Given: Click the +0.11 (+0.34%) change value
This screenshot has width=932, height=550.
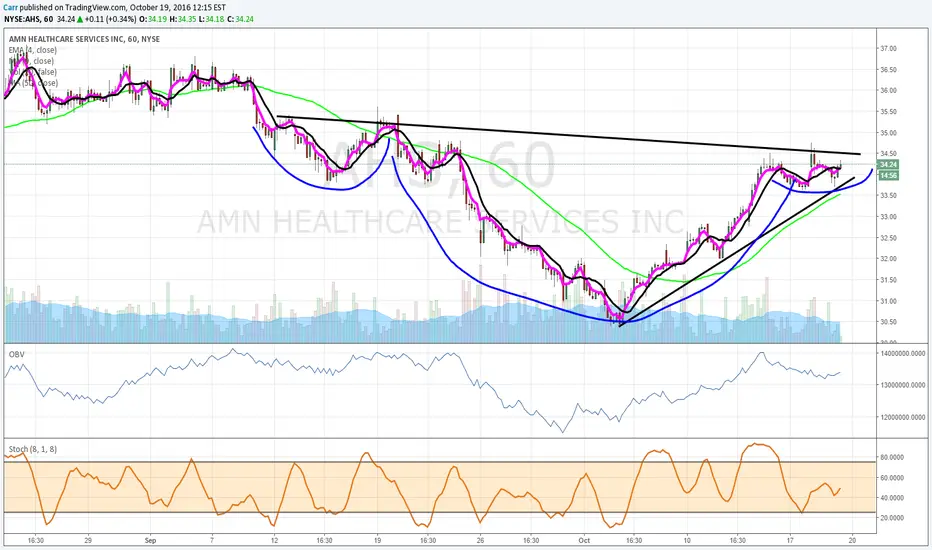Looking at the screenshot, I should pyautogui.click(x=109, y=19).
